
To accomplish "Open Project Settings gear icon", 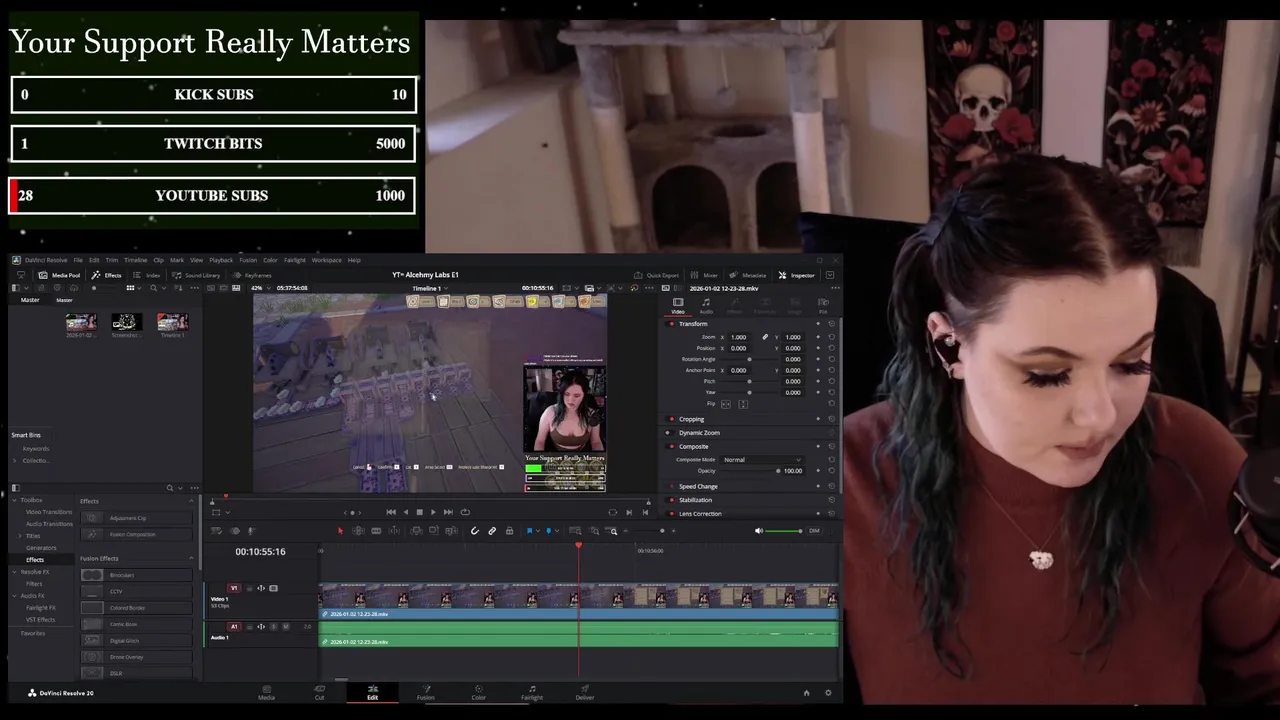I will [827, 693].
